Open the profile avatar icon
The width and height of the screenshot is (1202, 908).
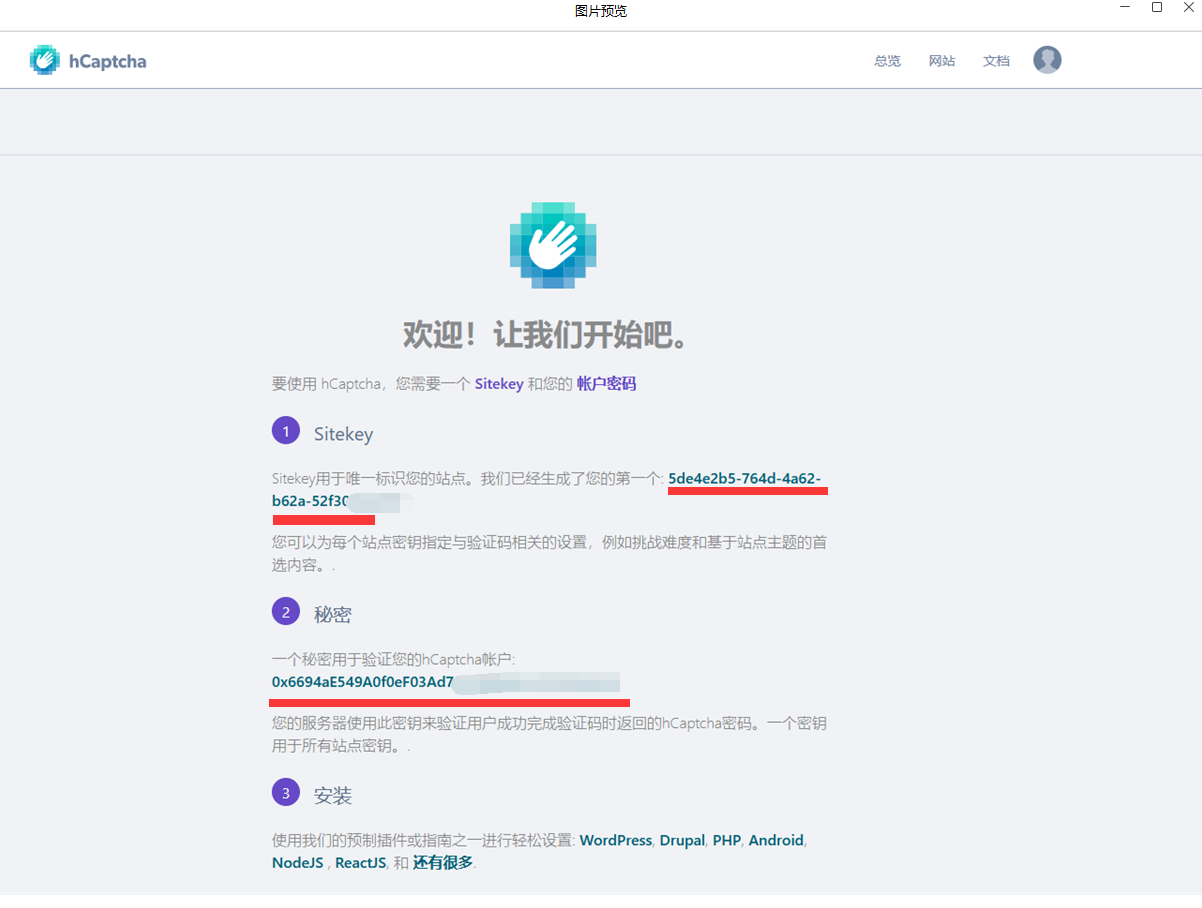pos(1047,60)
